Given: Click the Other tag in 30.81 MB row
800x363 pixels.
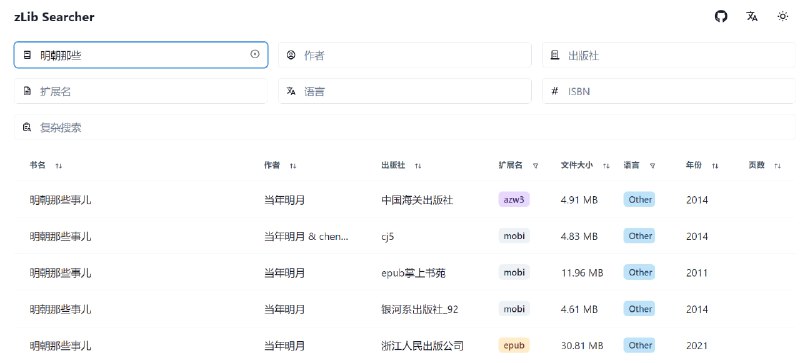Looking at the screenshot, I should (x=639, y=345).
